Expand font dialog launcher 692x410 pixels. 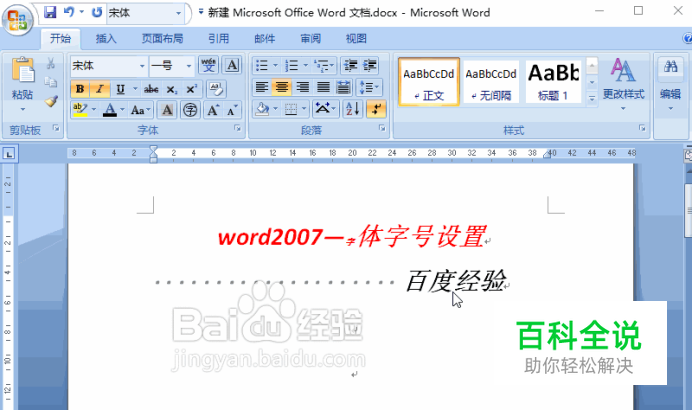(x=237, y=128)
